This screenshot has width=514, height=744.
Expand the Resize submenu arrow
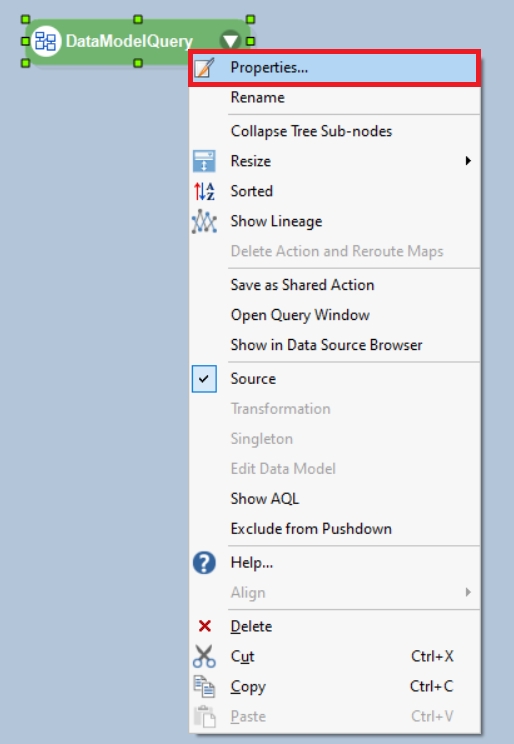pyautogui.click(x=468, y=161)
